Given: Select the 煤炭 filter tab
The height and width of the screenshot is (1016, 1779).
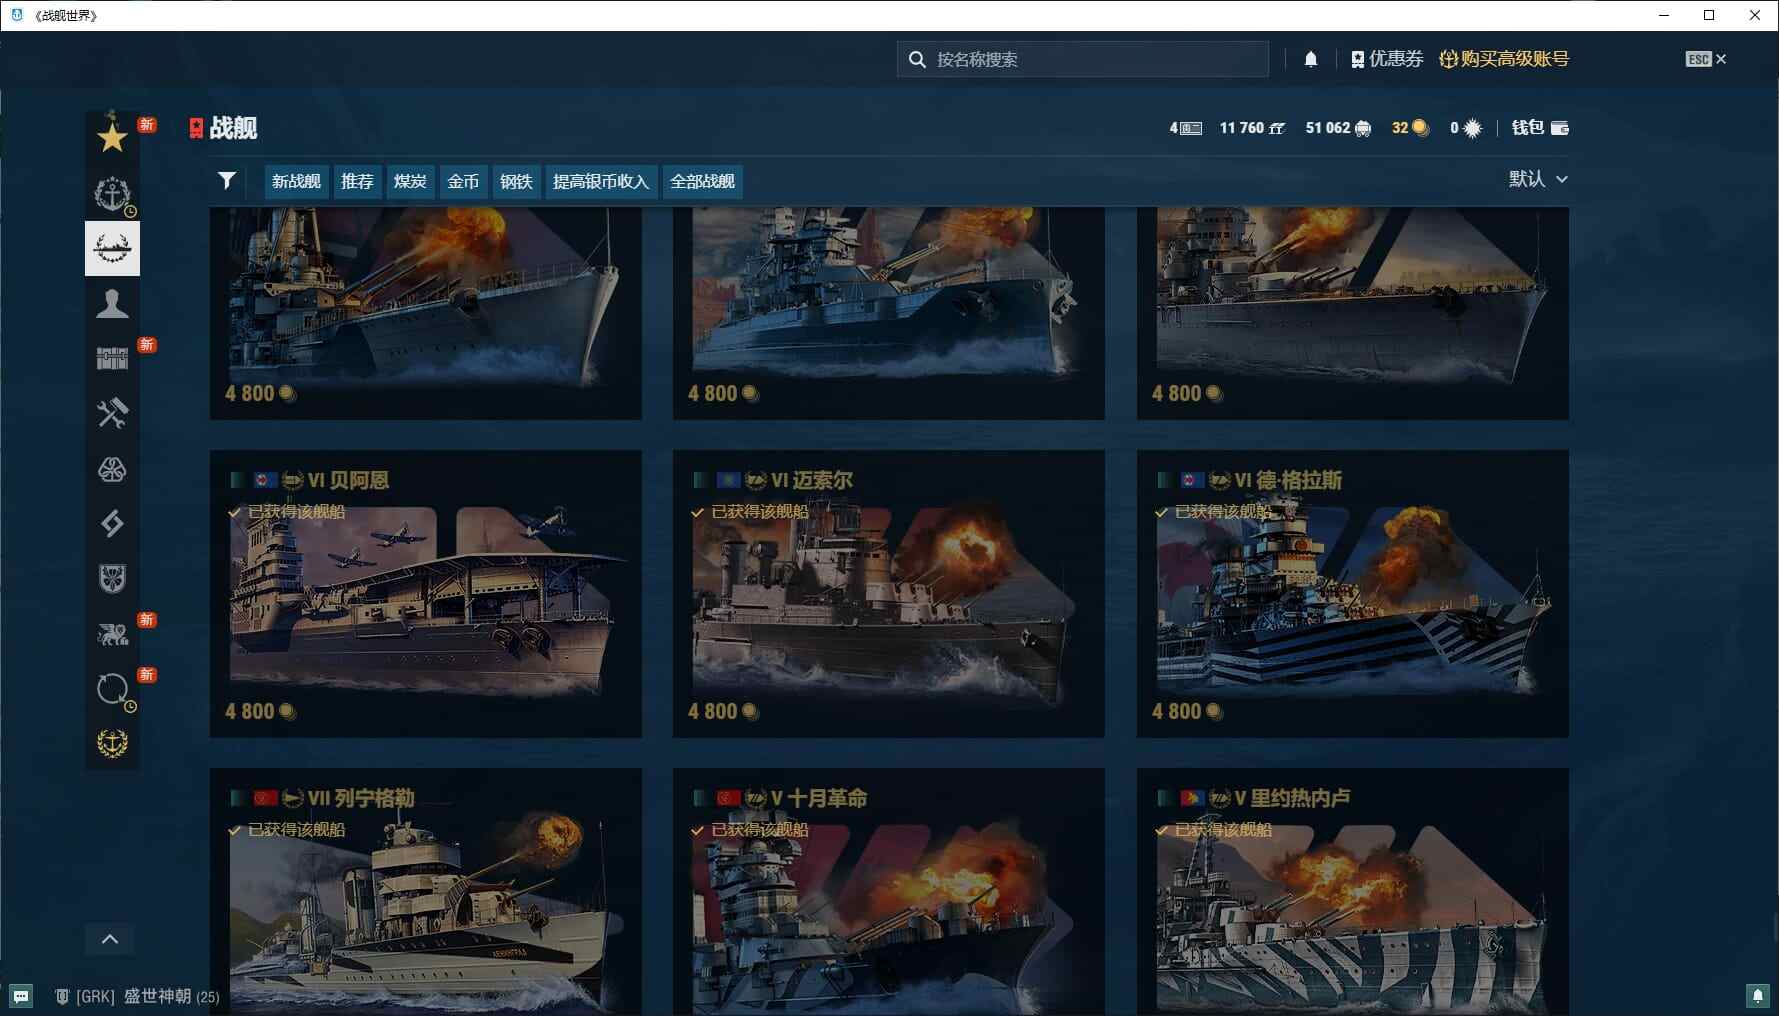Looking at the screenshot, I should click(x=410, y=181).
